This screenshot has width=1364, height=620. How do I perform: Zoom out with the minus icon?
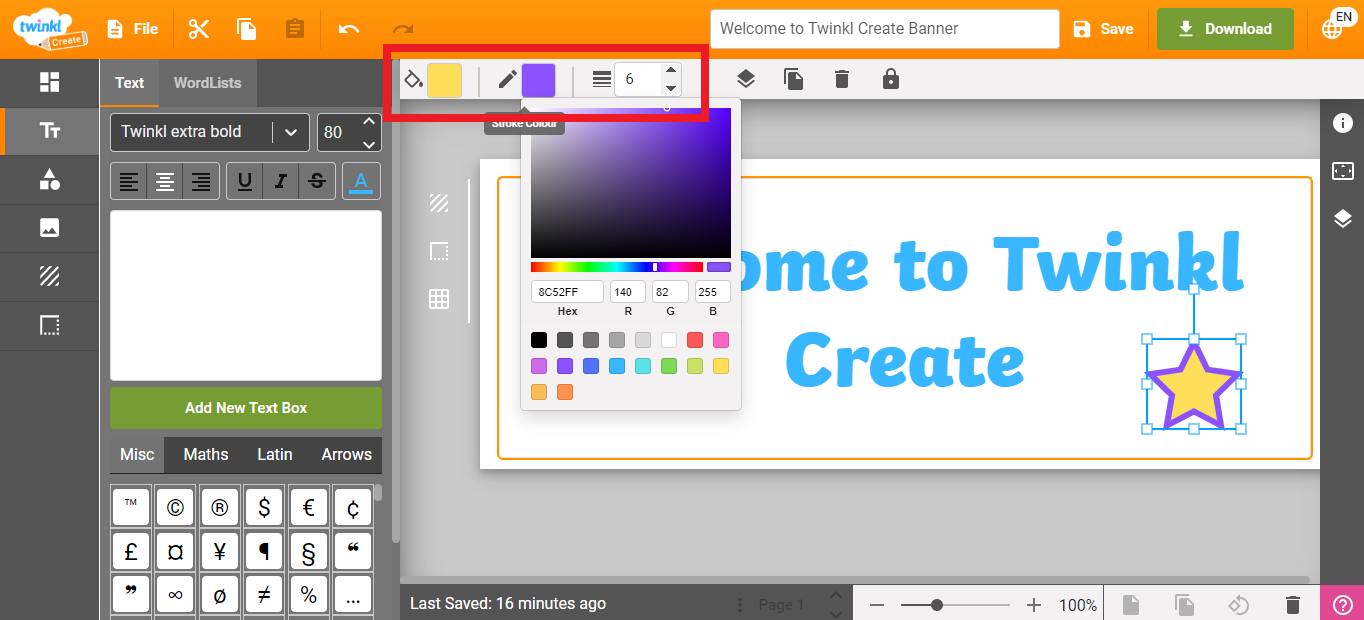(x=877, y=605)
